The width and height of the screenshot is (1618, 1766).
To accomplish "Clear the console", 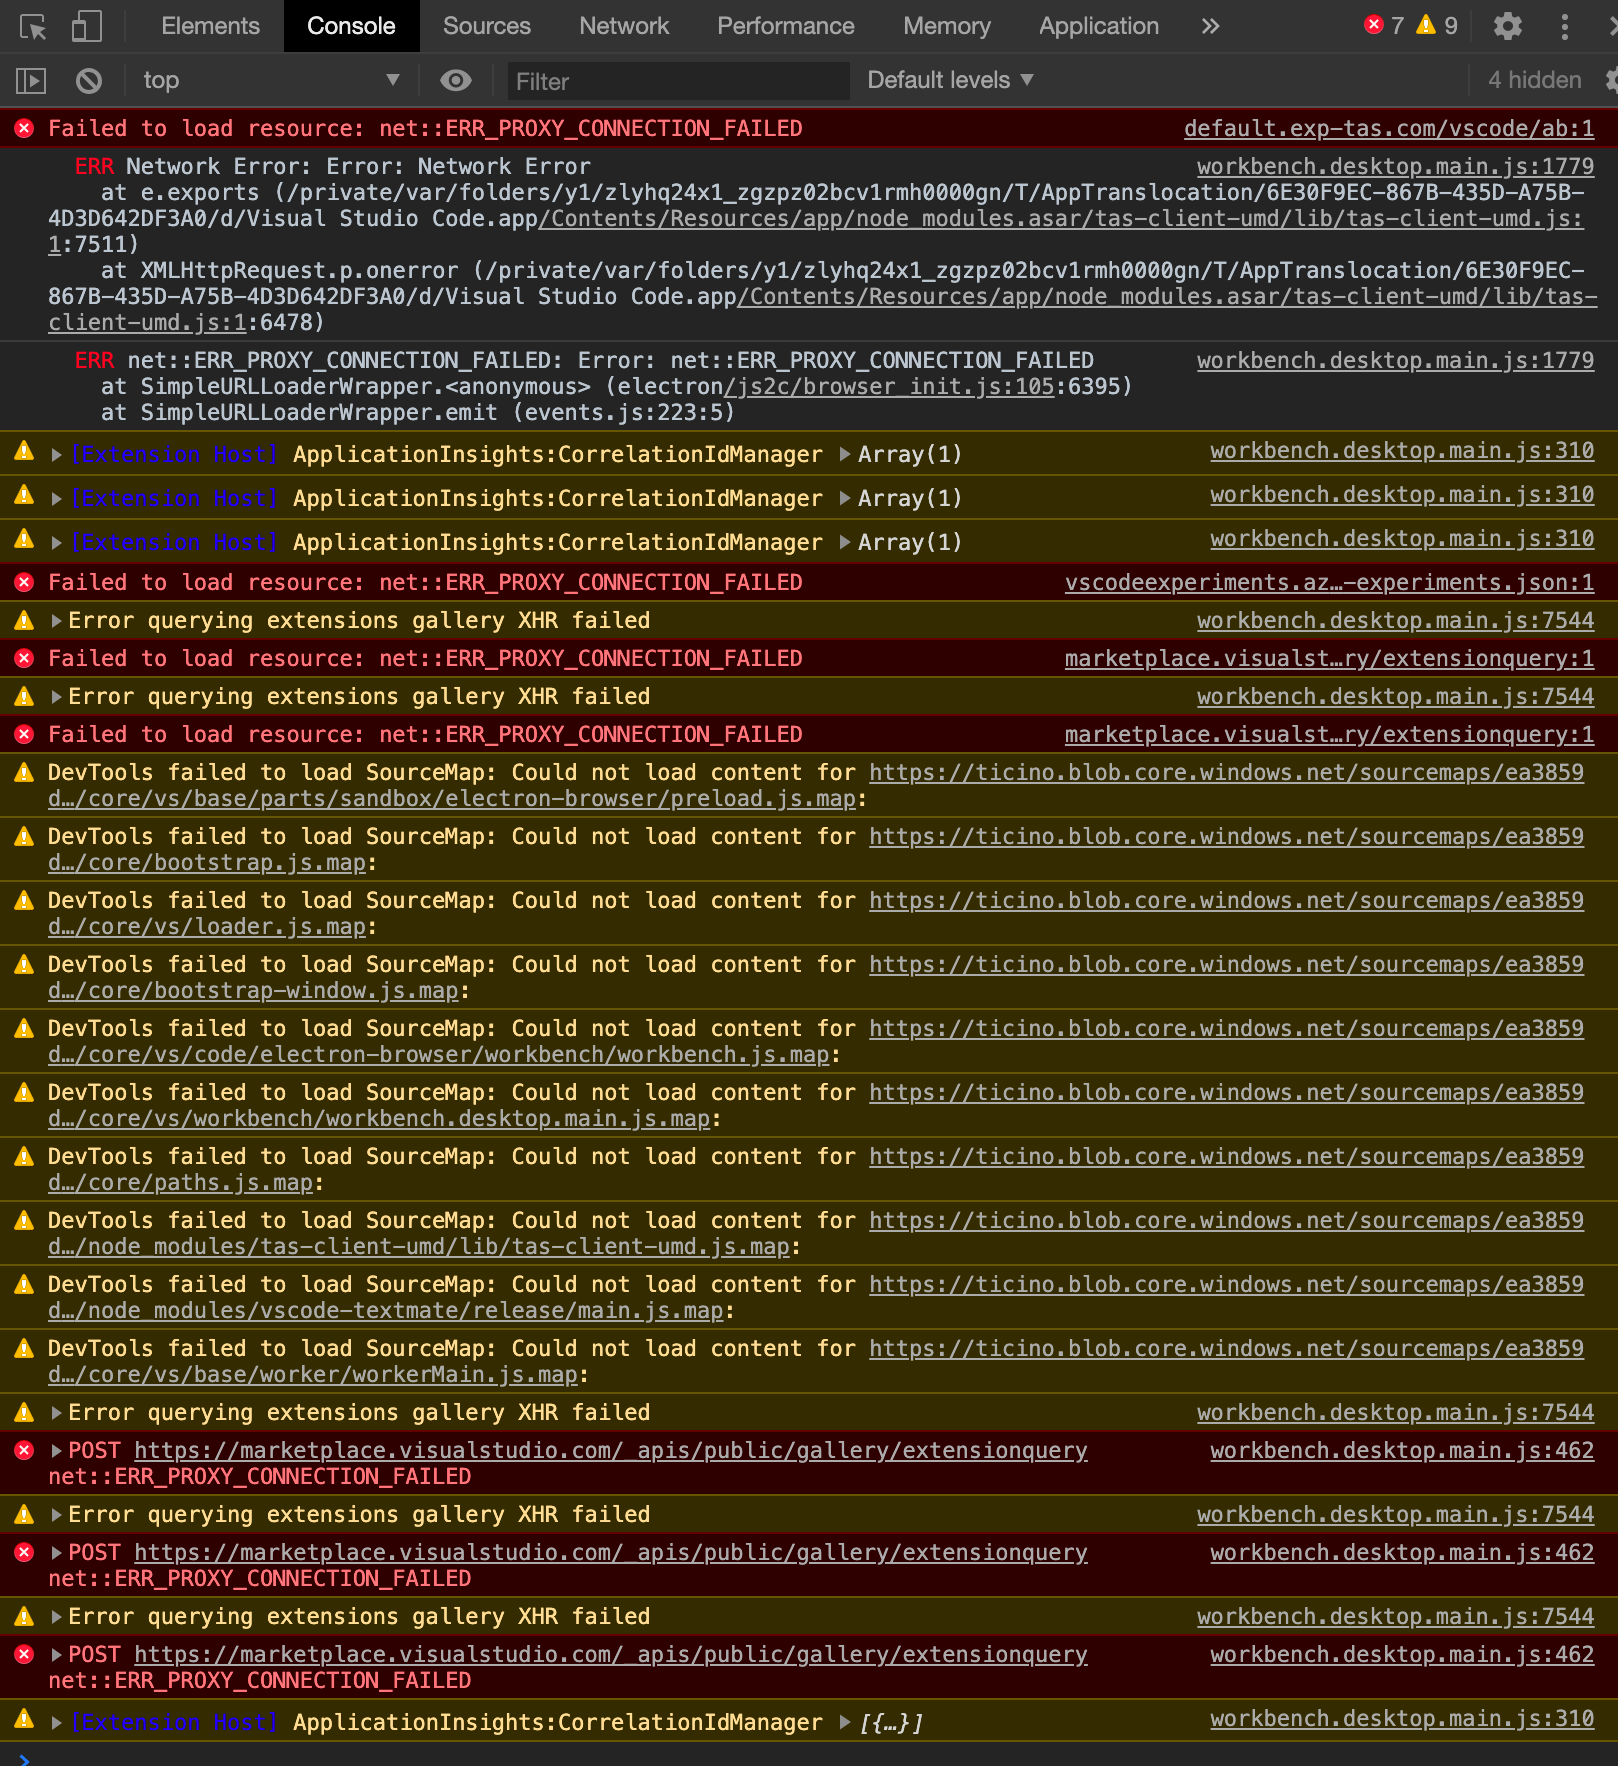I will 91,80.
